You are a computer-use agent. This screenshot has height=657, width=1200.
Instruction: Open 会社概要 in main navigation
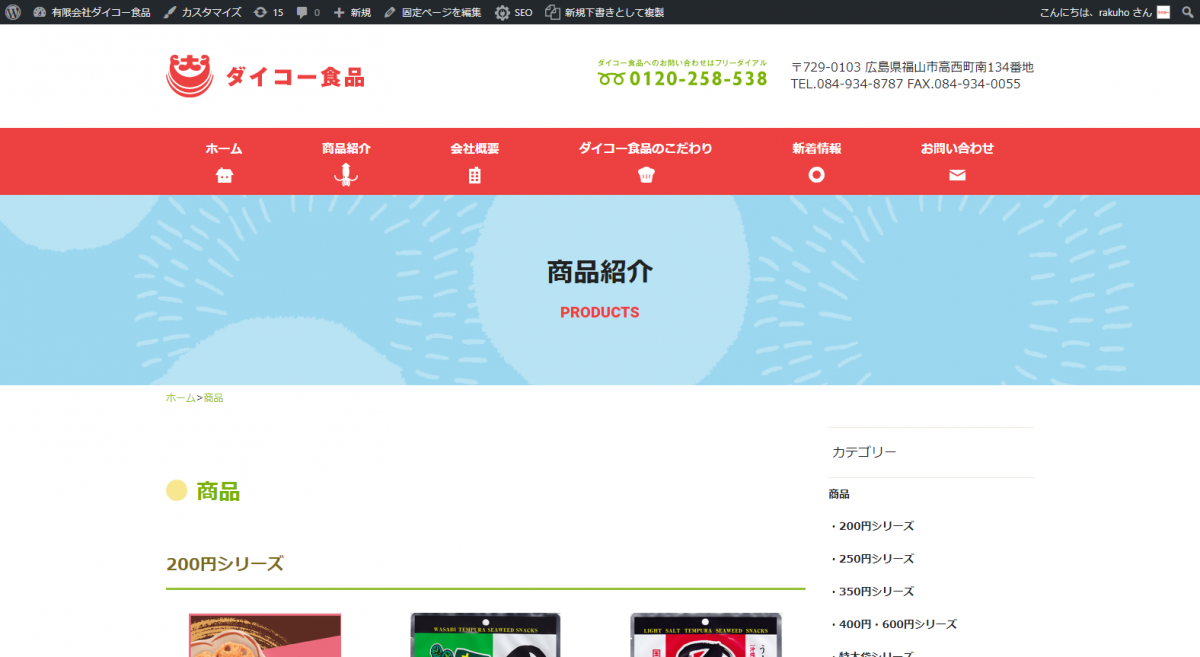point(475,148)
